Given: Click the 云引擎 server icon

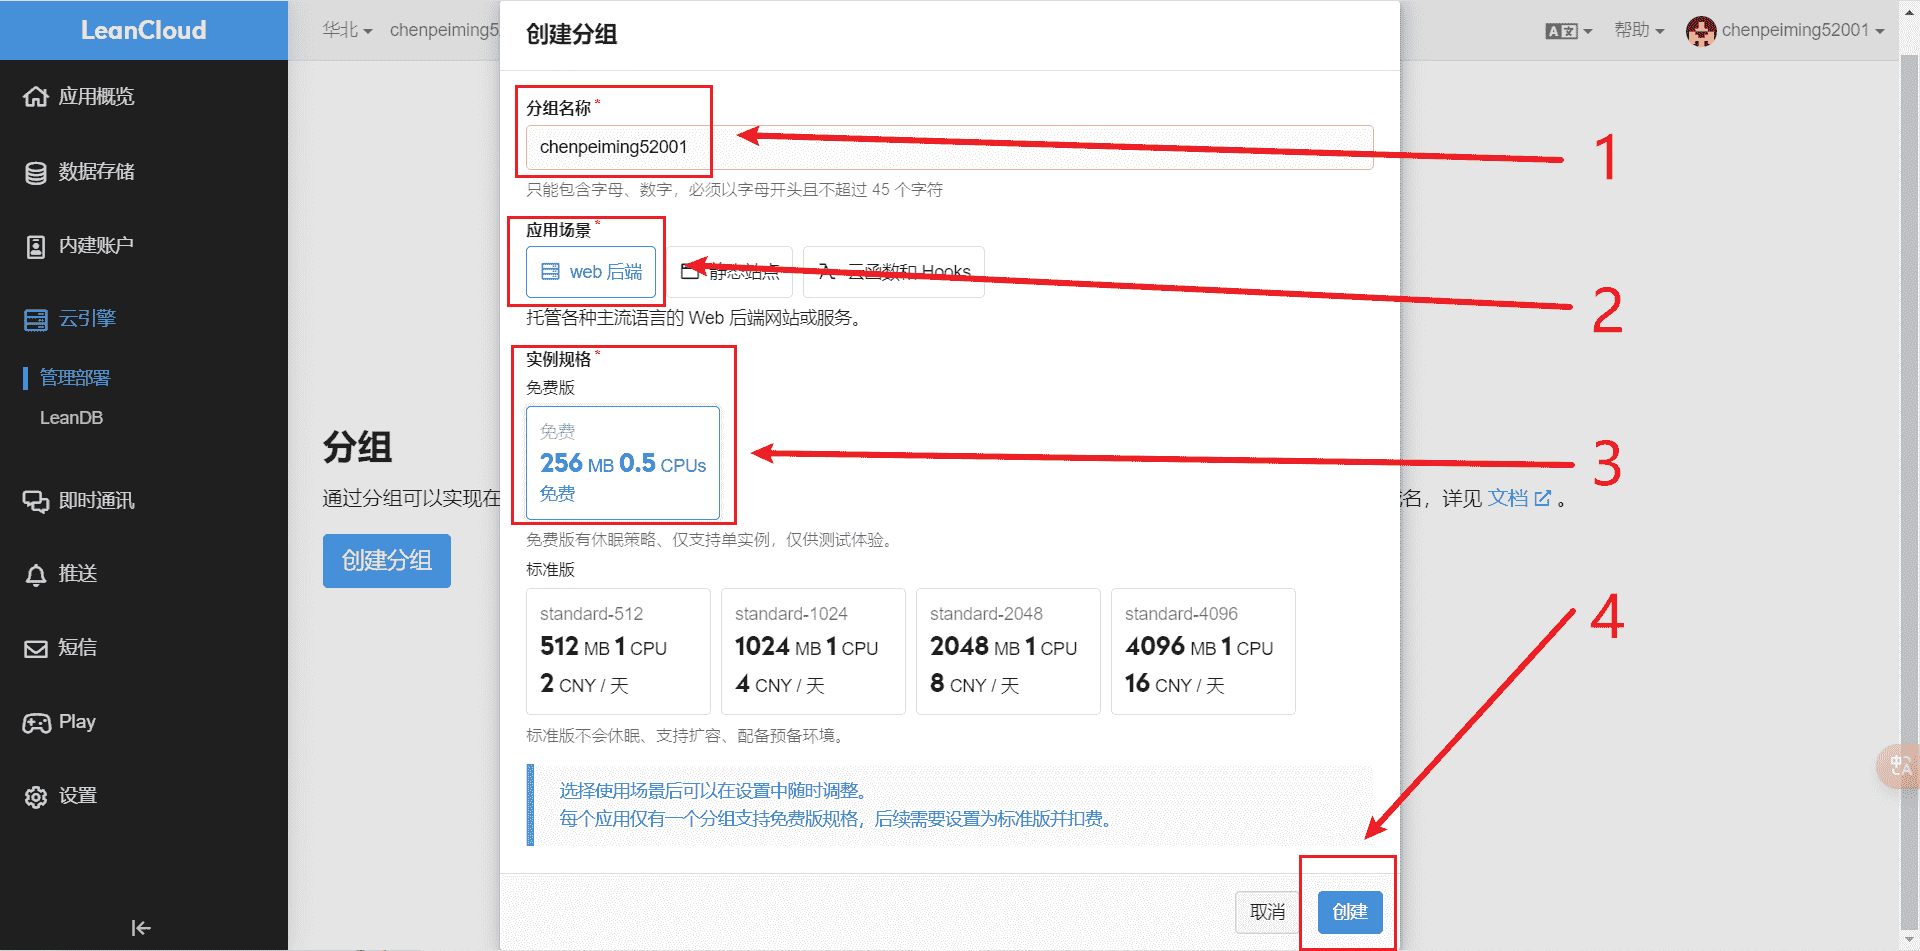Looking at the screenshot, I should 36,320.
